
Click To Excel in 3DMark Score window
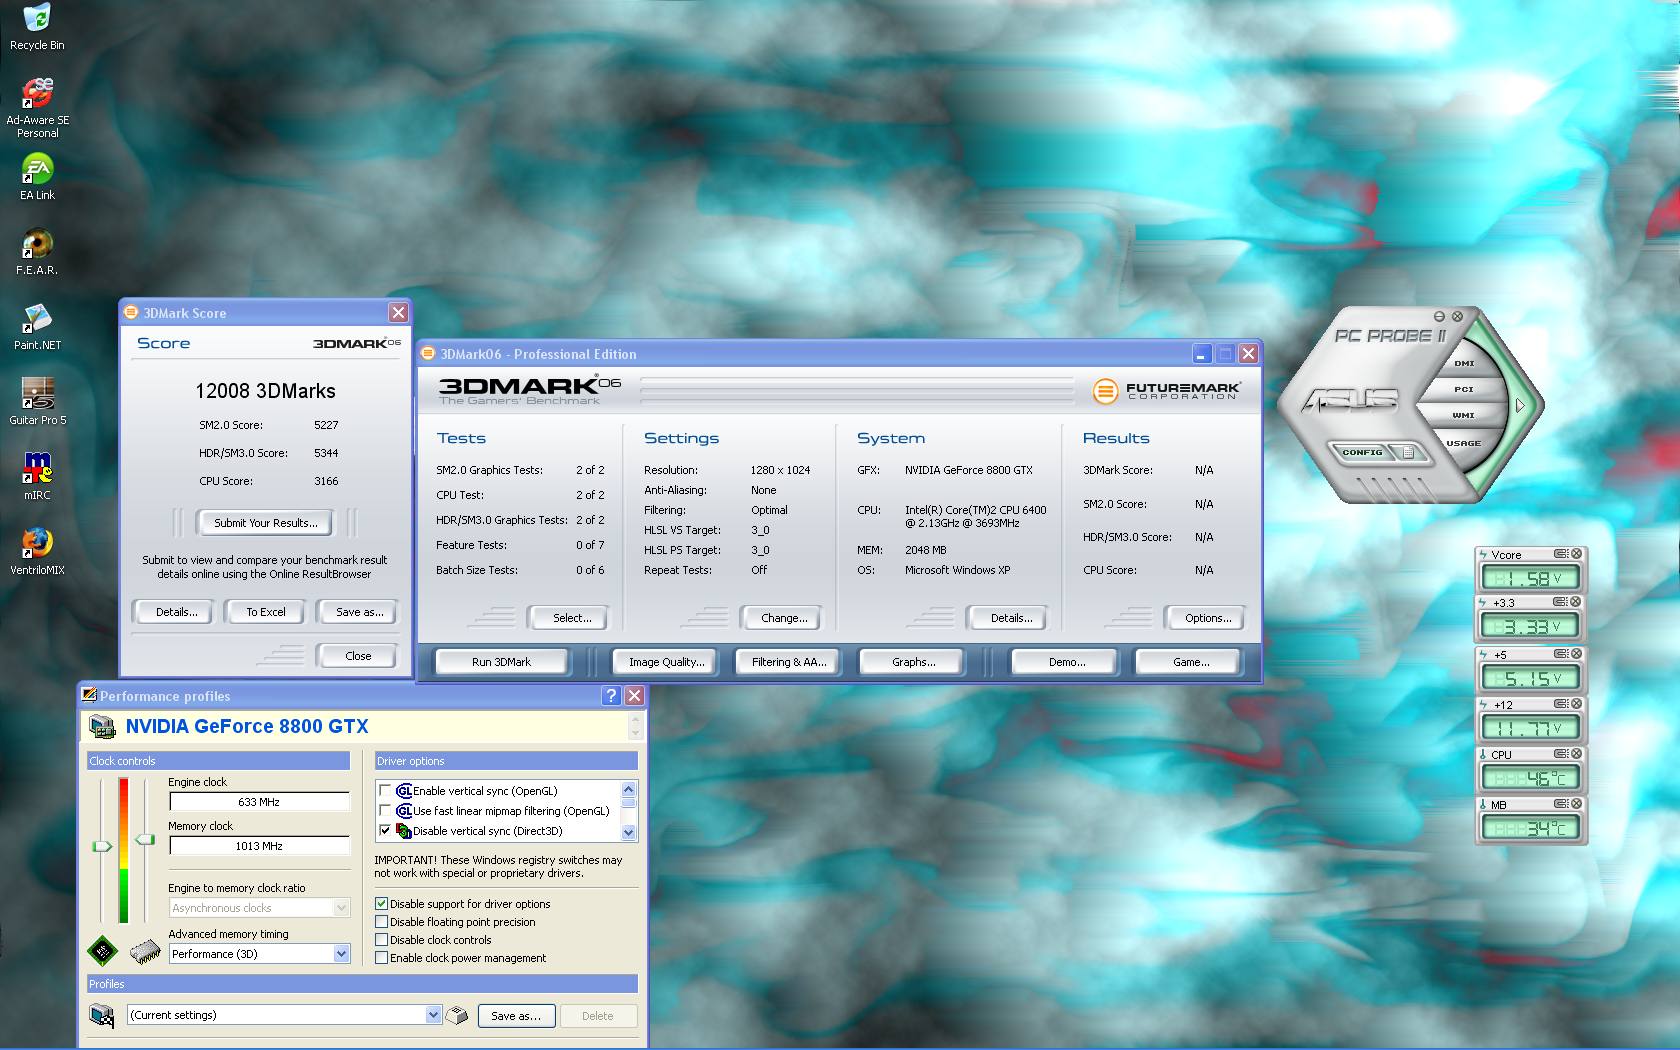click(266, 612)
